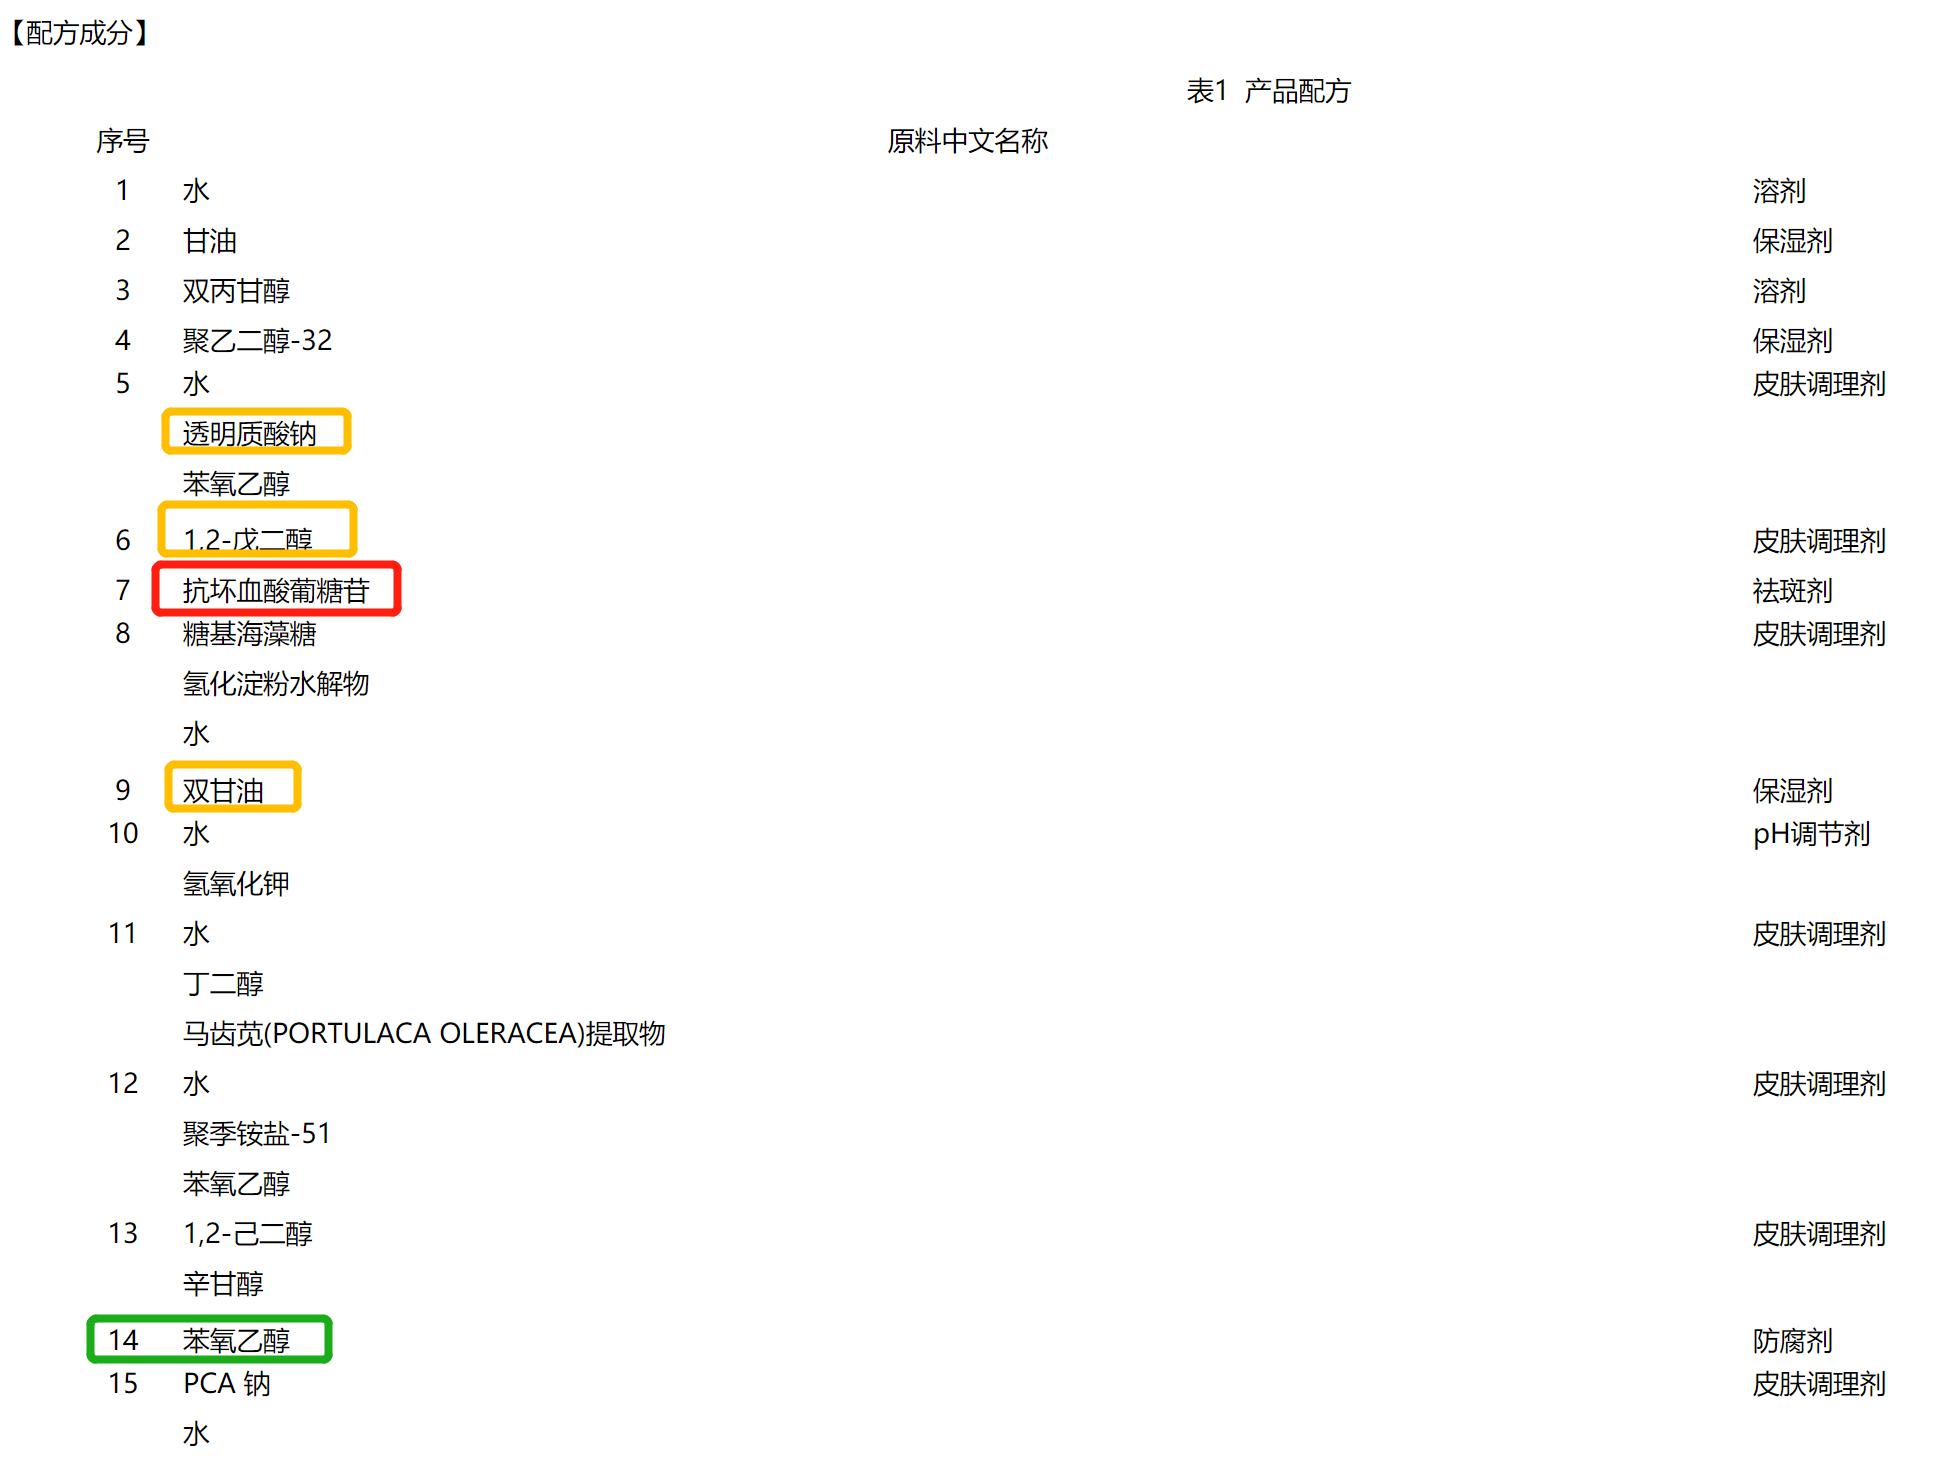
Task: Select the yellow-boxed 1,2-戊二醇 ingredient
Action: (250, 538)
